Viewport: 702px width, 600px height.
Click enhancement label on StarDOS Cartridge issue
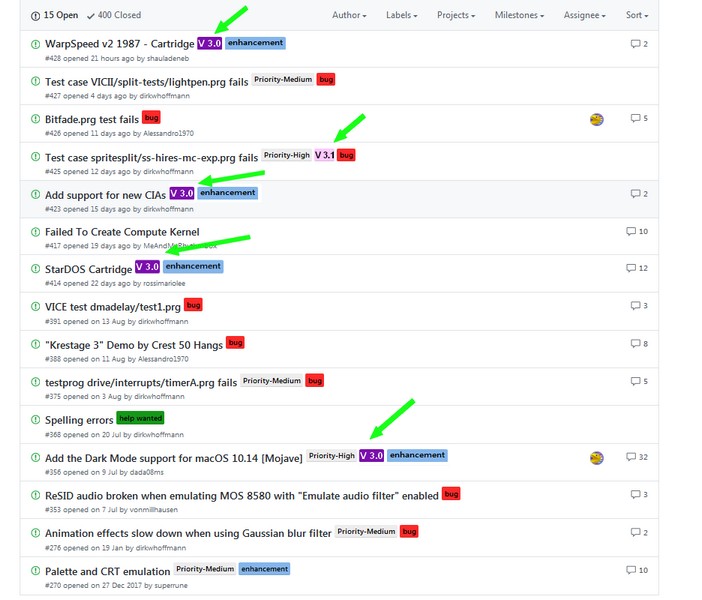pyautogui.click(x=193, y=266)
